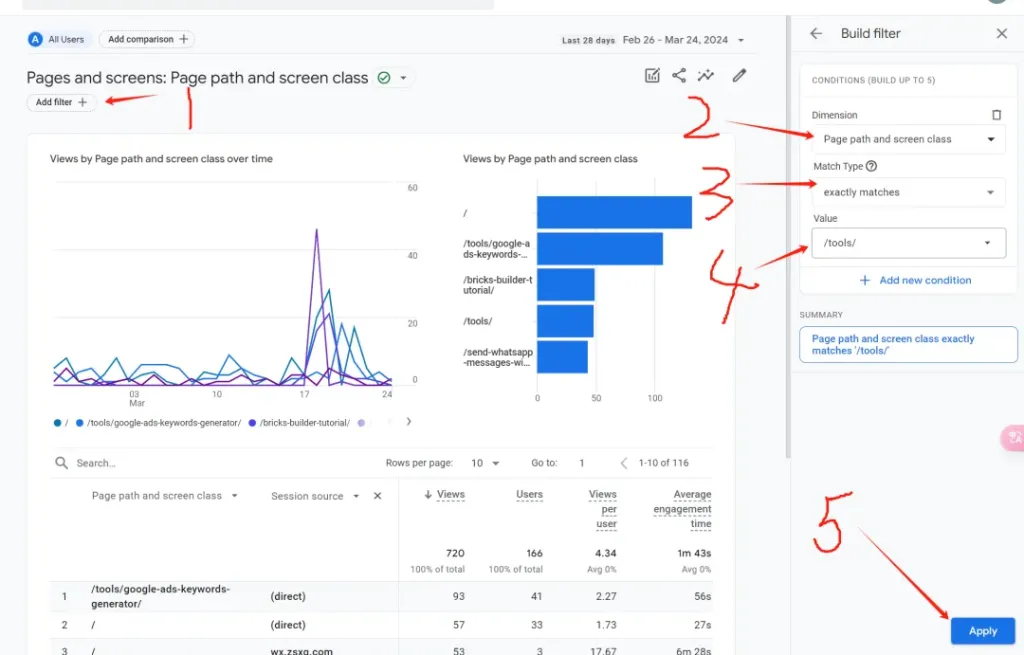Click Match Type help question icon
The image size is (1024, 655).
871,167
